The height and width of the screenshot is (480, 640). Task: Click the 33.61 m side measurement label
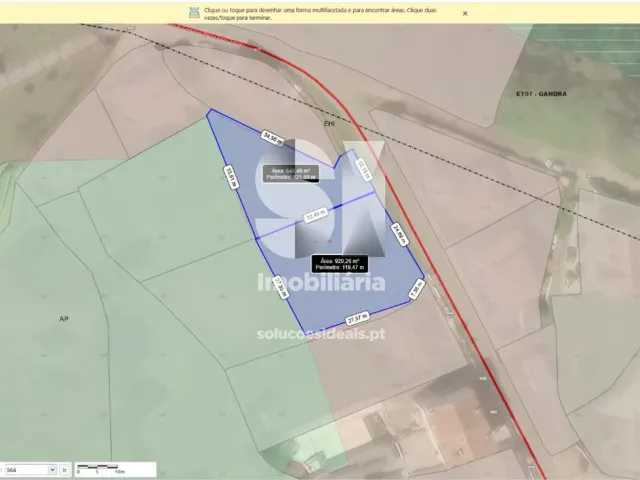click(229, 178)
